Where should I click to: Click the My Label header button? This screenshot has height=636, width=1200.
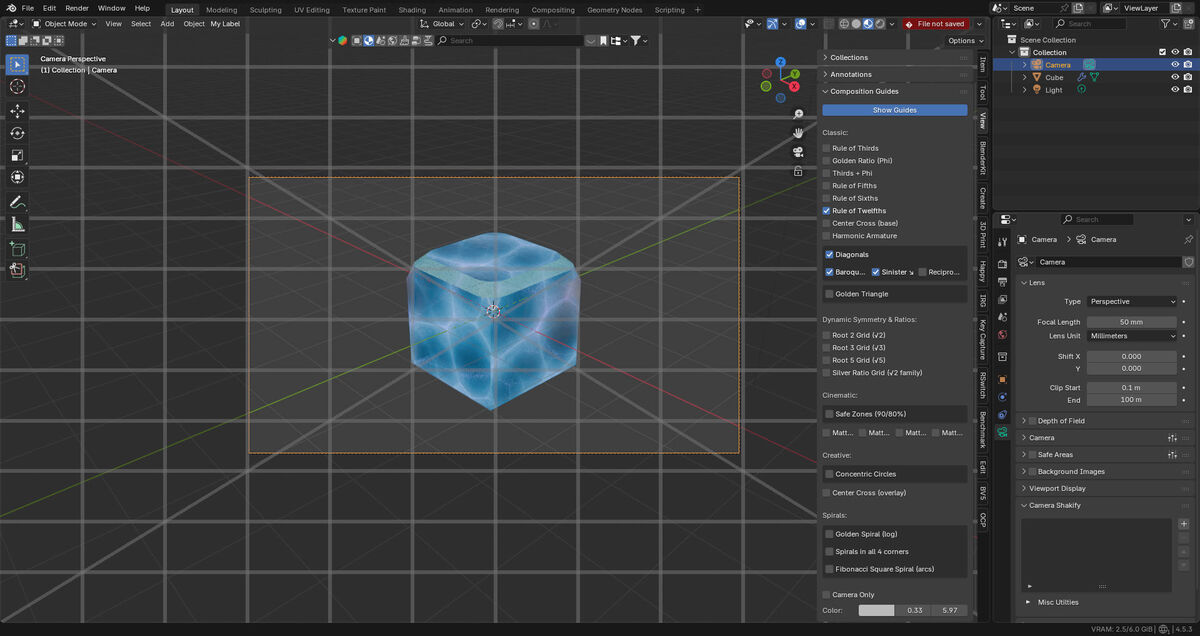click(x=225, y=24)
